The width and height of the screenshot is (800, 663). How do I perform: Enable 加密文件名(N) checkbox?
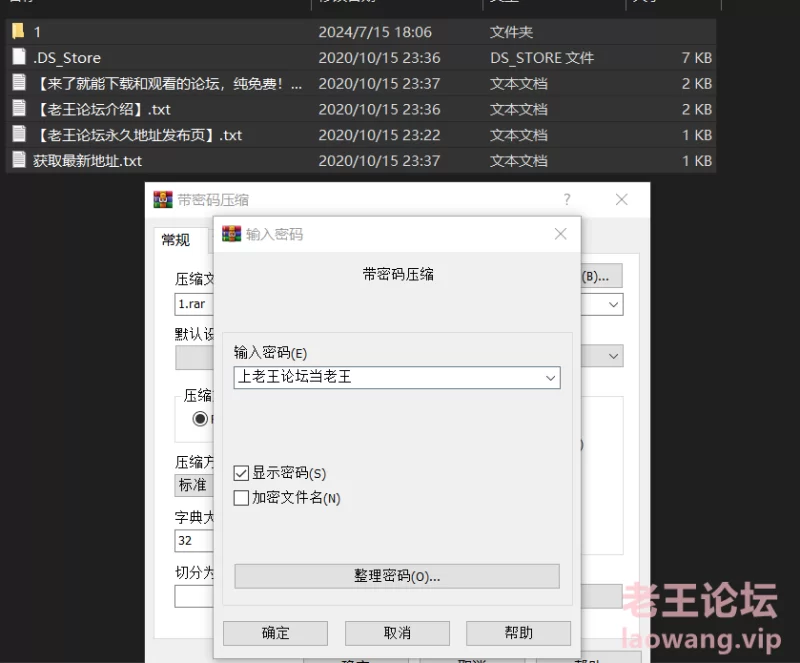click(241, 498)
